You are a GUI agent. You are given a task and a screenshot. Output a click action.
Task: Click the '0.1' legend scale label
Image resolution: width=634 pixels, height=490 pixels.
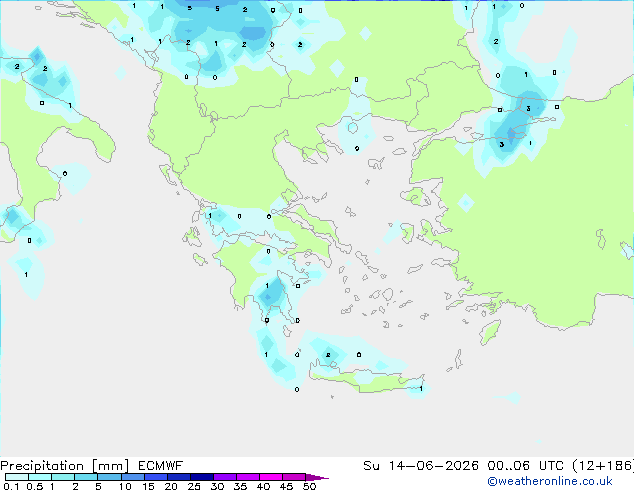pyautogui.click(x=11, y=486)
